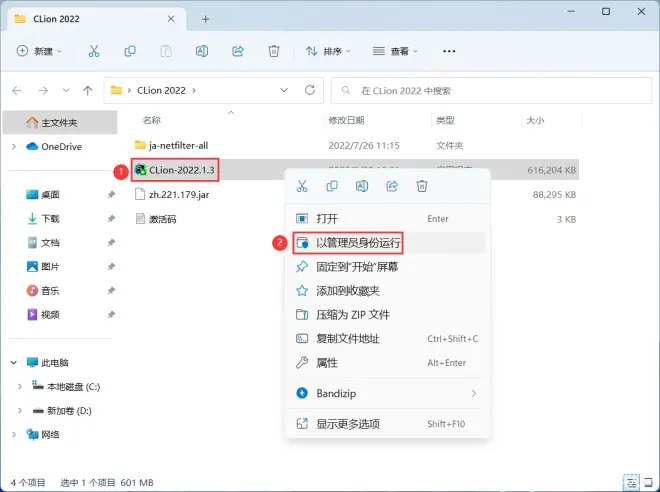The height and width of the screenshot is (492, 660).
Task: Open a new tab with plus button
Action: tap(205, 19)
